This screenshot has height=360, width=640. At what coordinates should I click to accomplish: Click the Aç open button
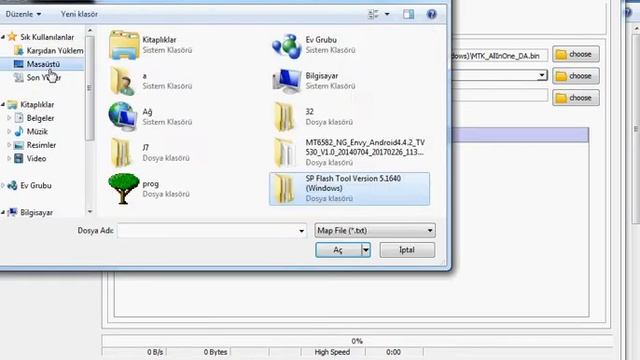tap(338, 250)
